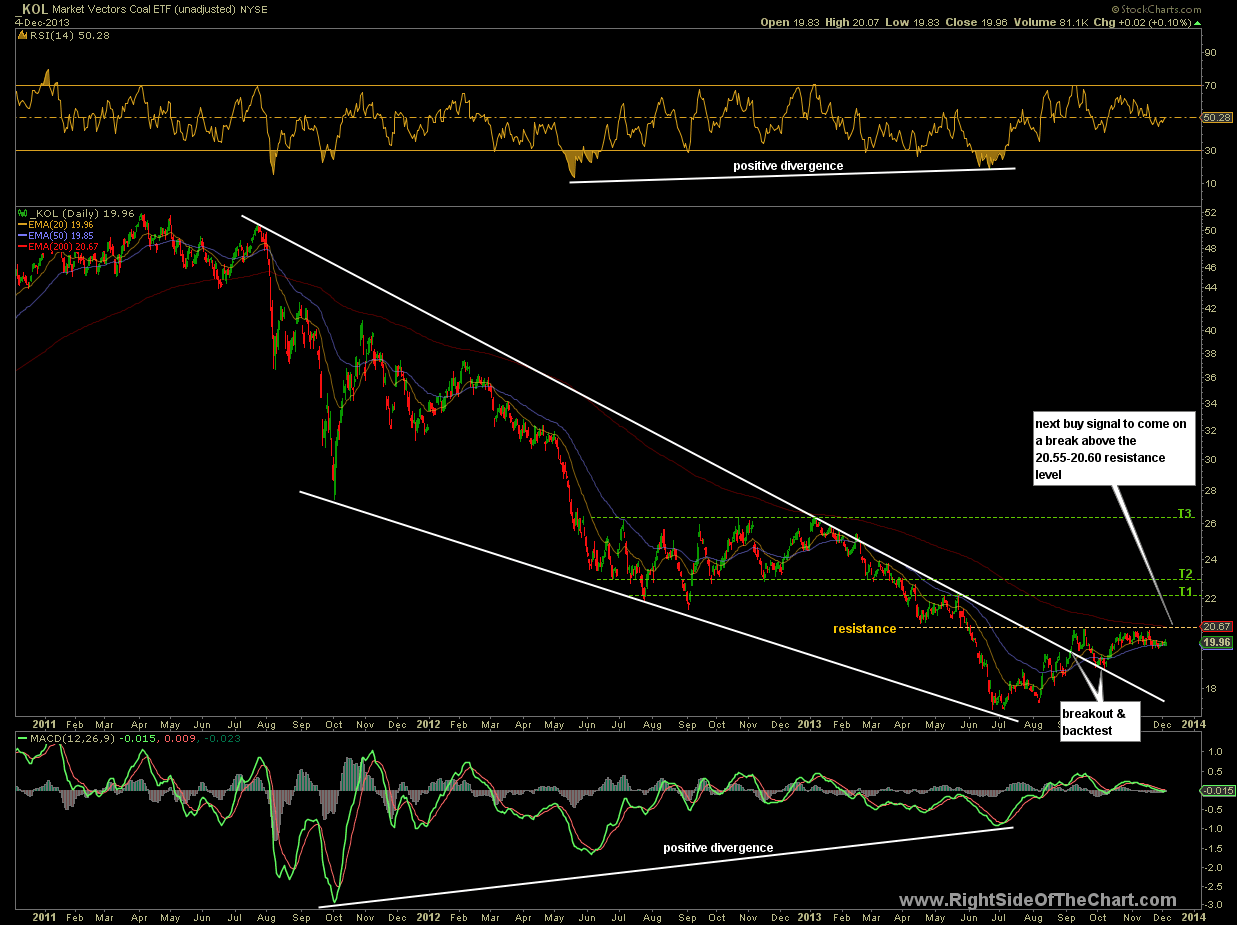
Task: Select the T1 price target label
Action: [1184, 592]
